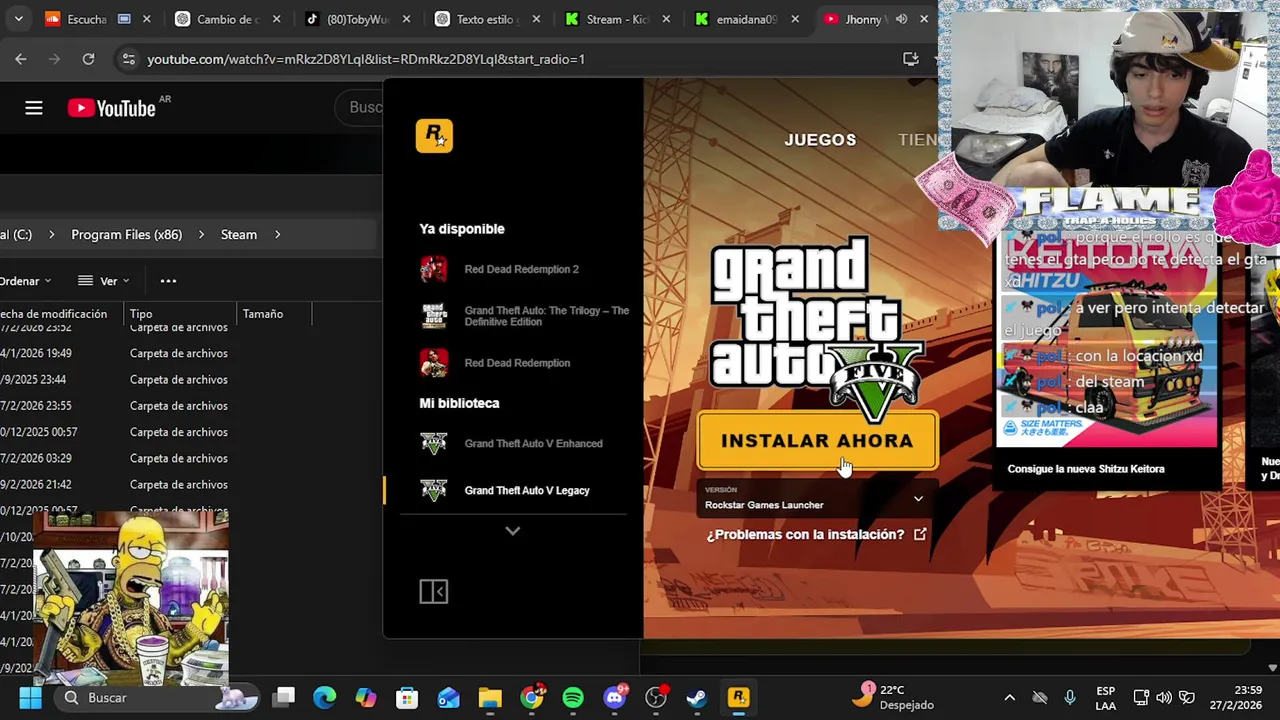Image resolution: width=1280 pixels, height=720 pixels.
Task: Click Program Files (x86) in the Explorer breadcrumb
Action: (126, 234)
